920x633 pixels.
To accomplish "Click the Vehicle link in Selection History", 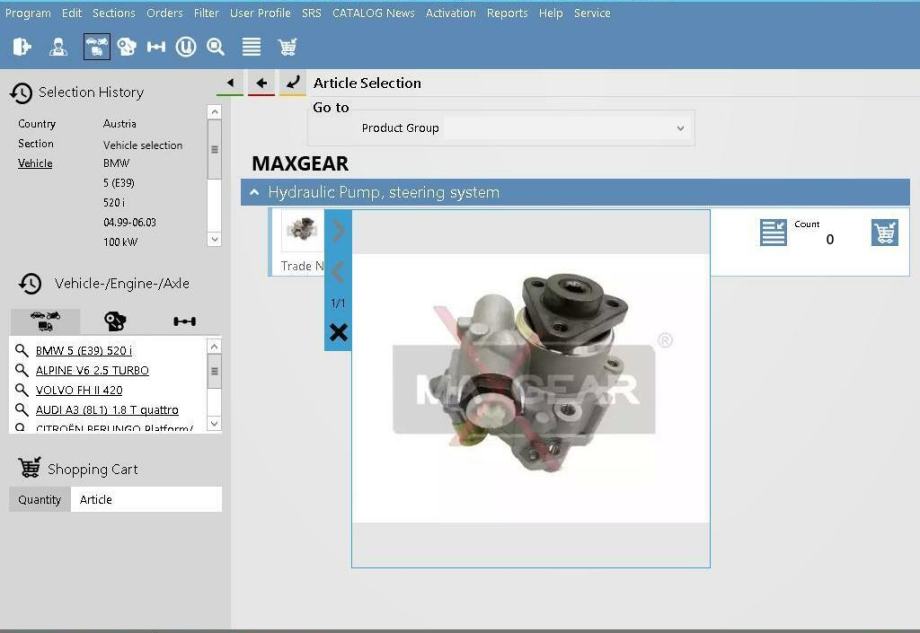I will pyautogui.click(x=35, y=163).
